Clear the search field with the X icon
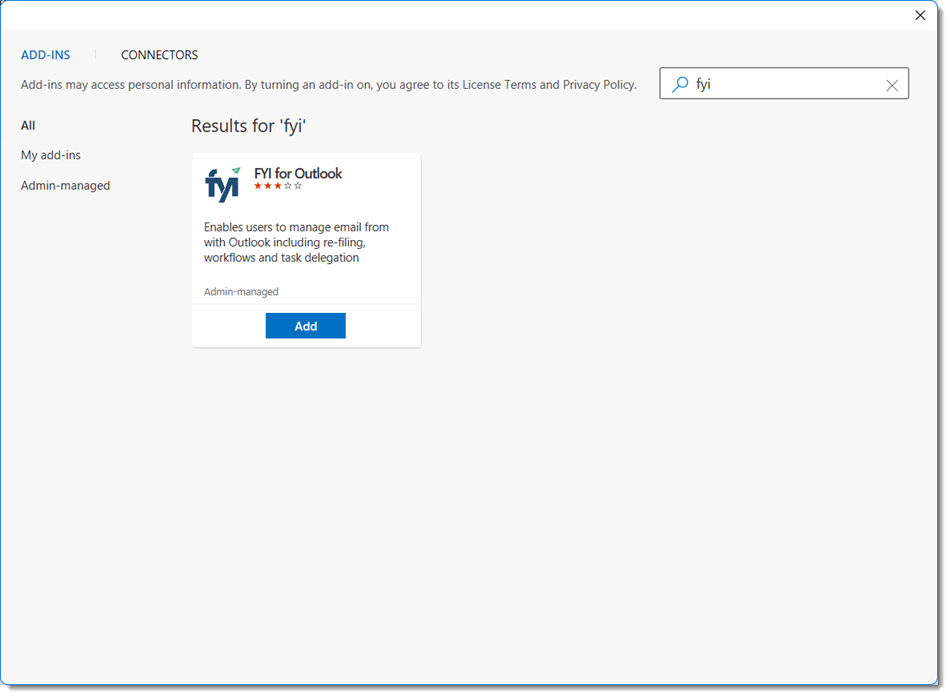This screenshot has height=697, width=950. point(891,85)
